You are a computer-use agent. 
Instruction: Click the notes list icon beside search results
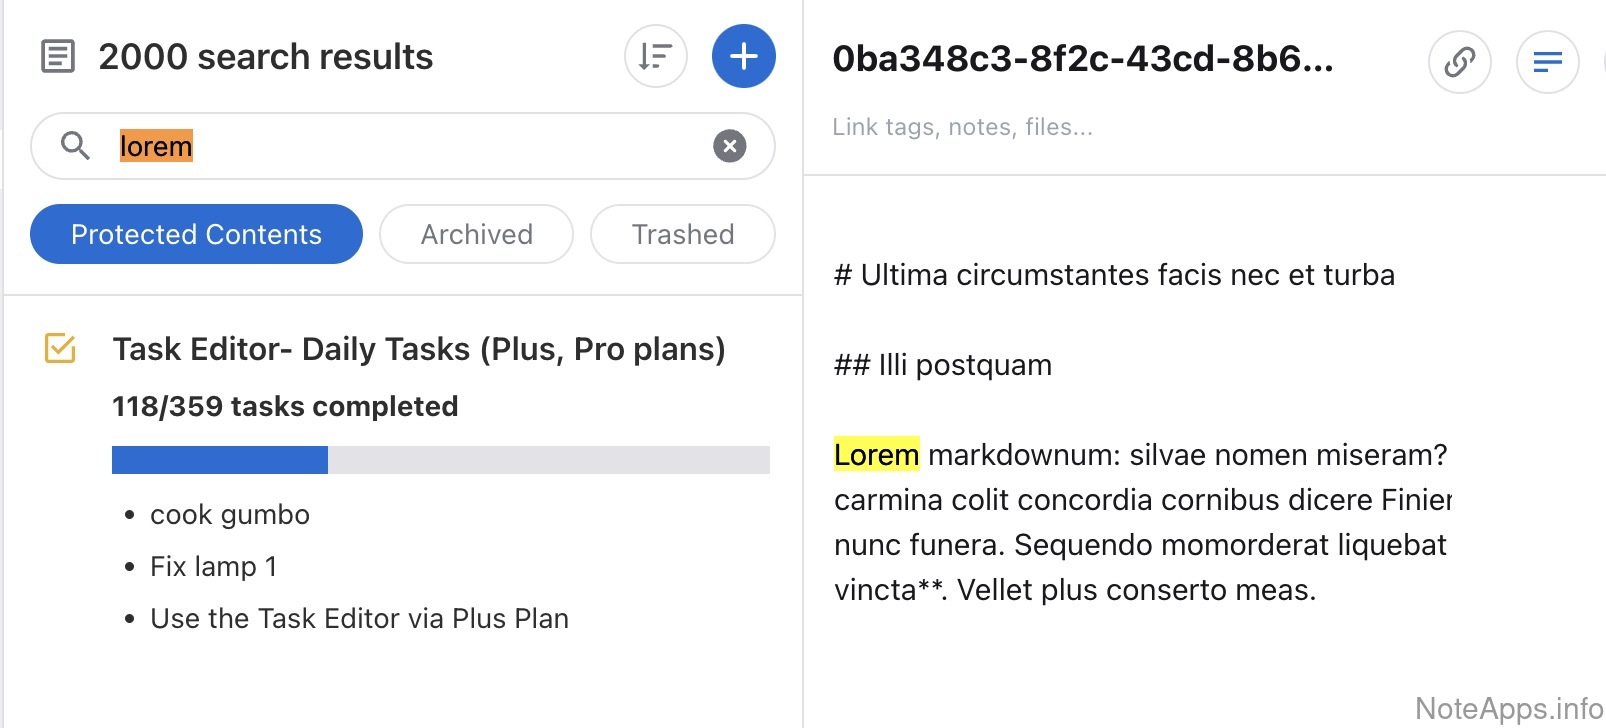tap(58, 56)
